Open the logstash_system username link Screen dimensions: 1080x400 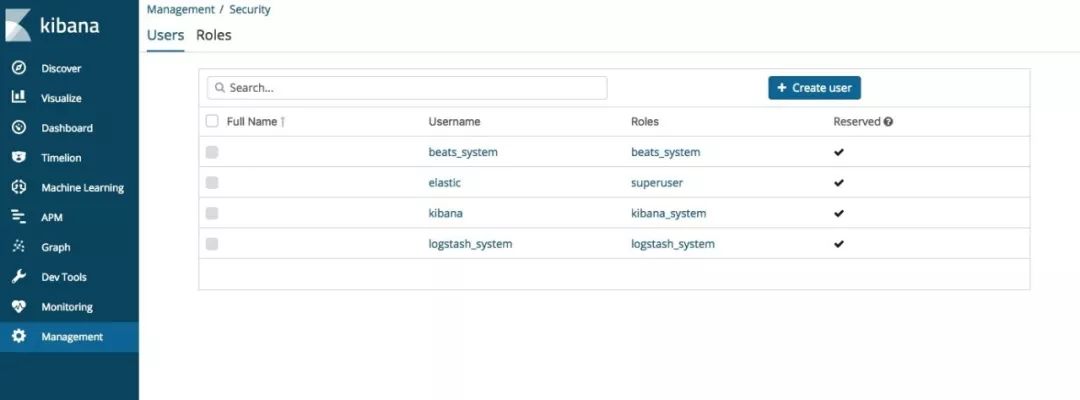470,244
